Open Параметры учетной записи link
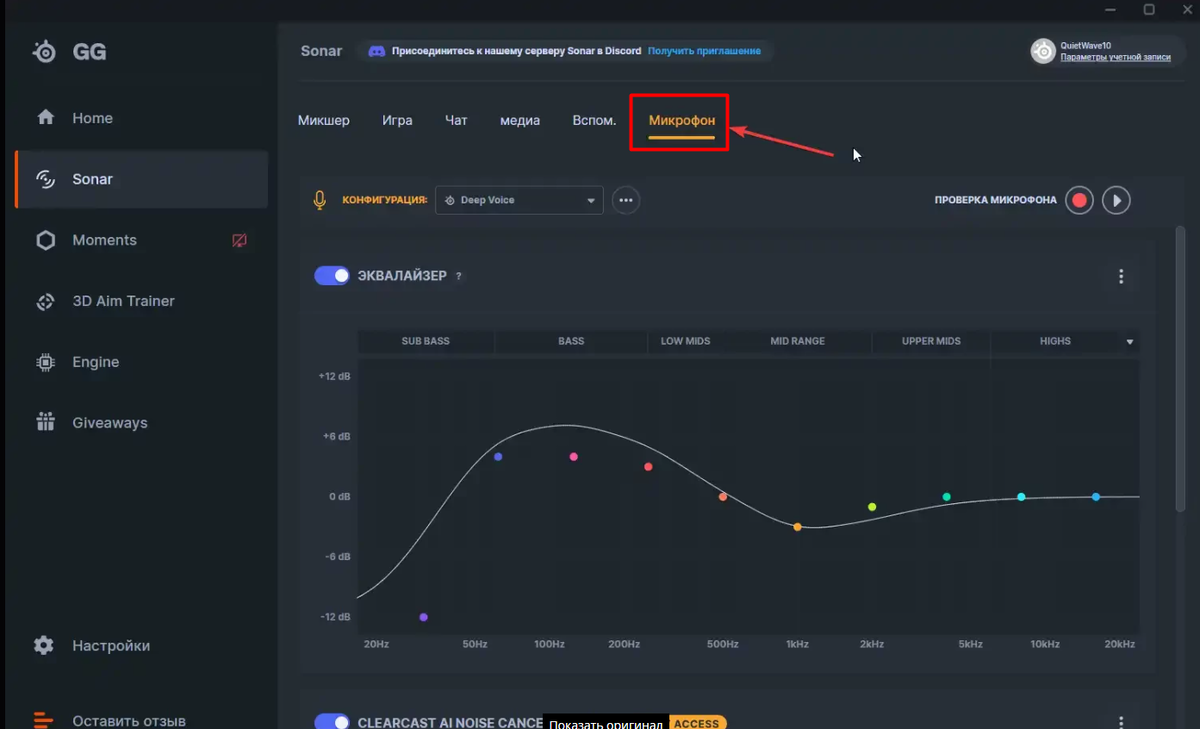Screen dimensions: 1200x729 click(x=1115, y=57)
